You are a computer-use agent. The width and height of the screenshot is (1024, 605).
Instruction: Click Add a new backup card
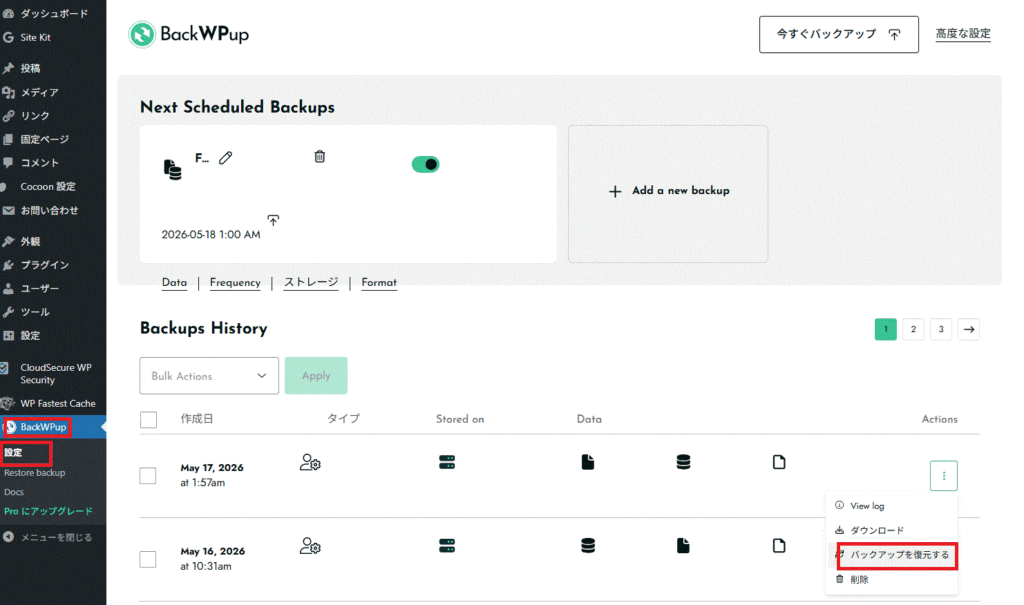coord(668,194)
